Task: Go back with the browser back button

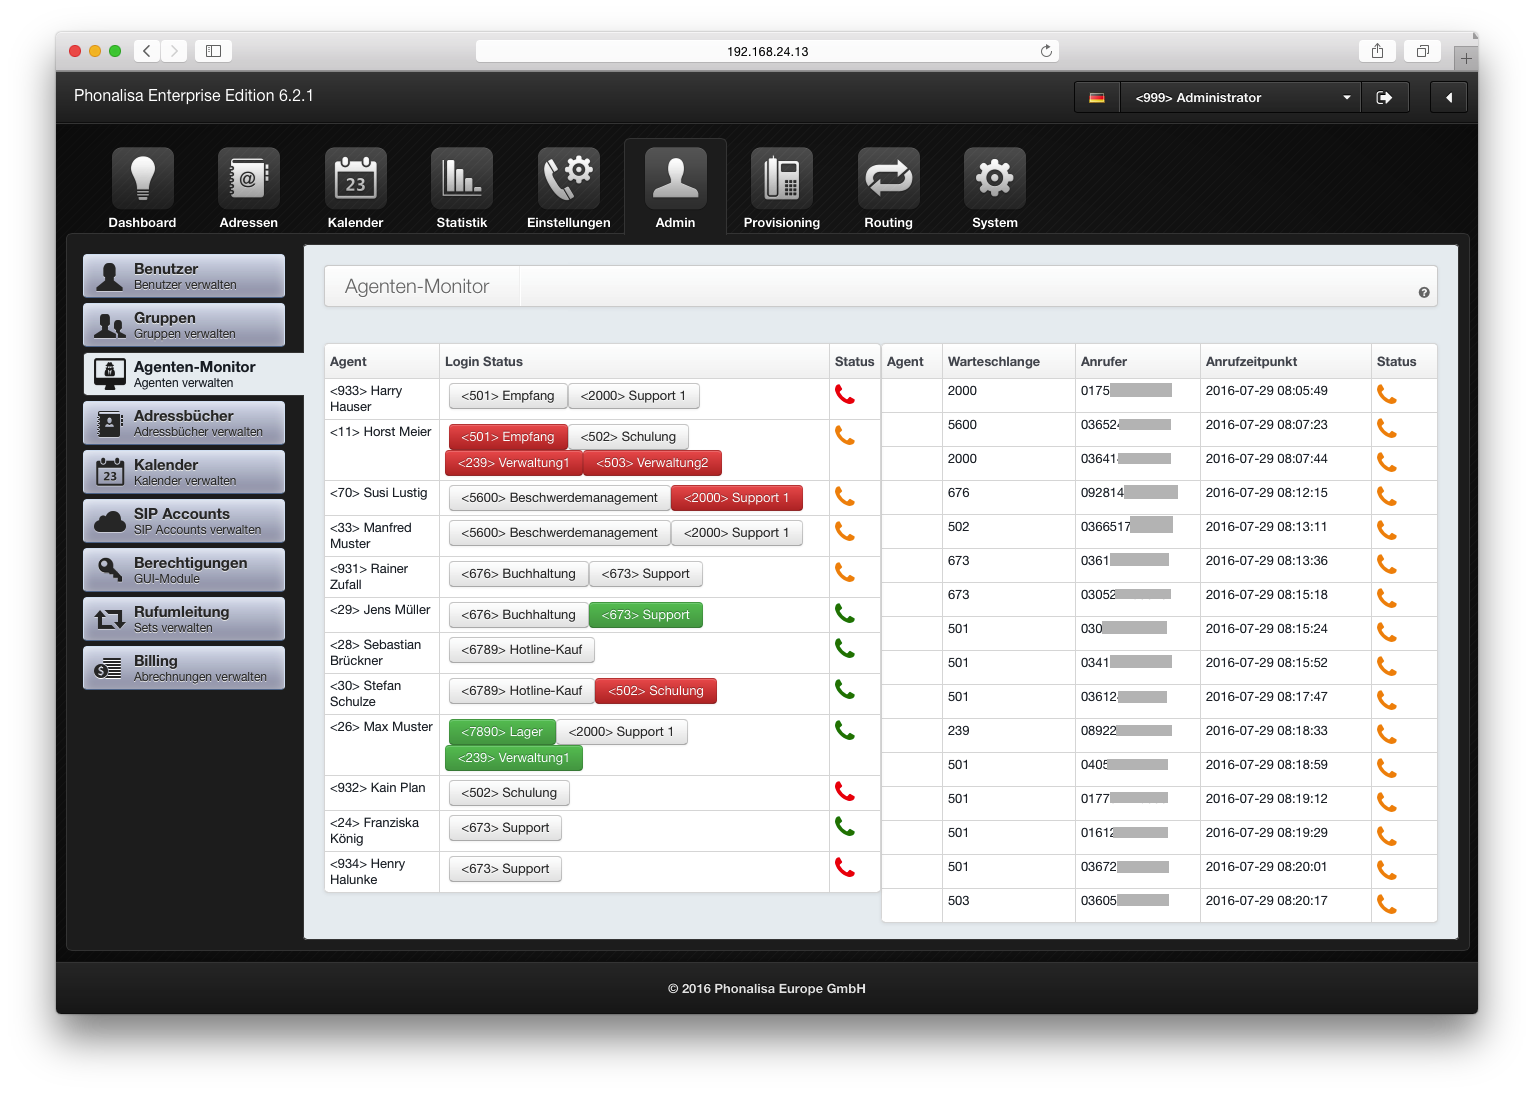Action: (146, 51)
